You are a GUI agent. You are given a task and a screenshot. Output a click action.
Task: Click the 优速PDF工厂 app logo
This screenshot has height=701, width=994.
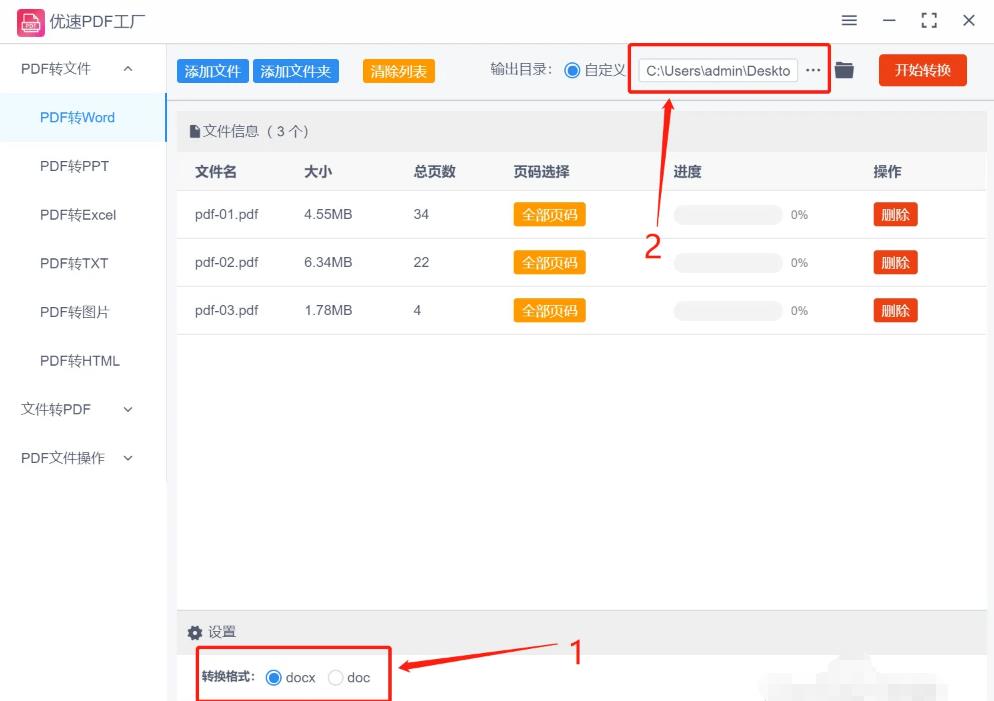(30, 21)
